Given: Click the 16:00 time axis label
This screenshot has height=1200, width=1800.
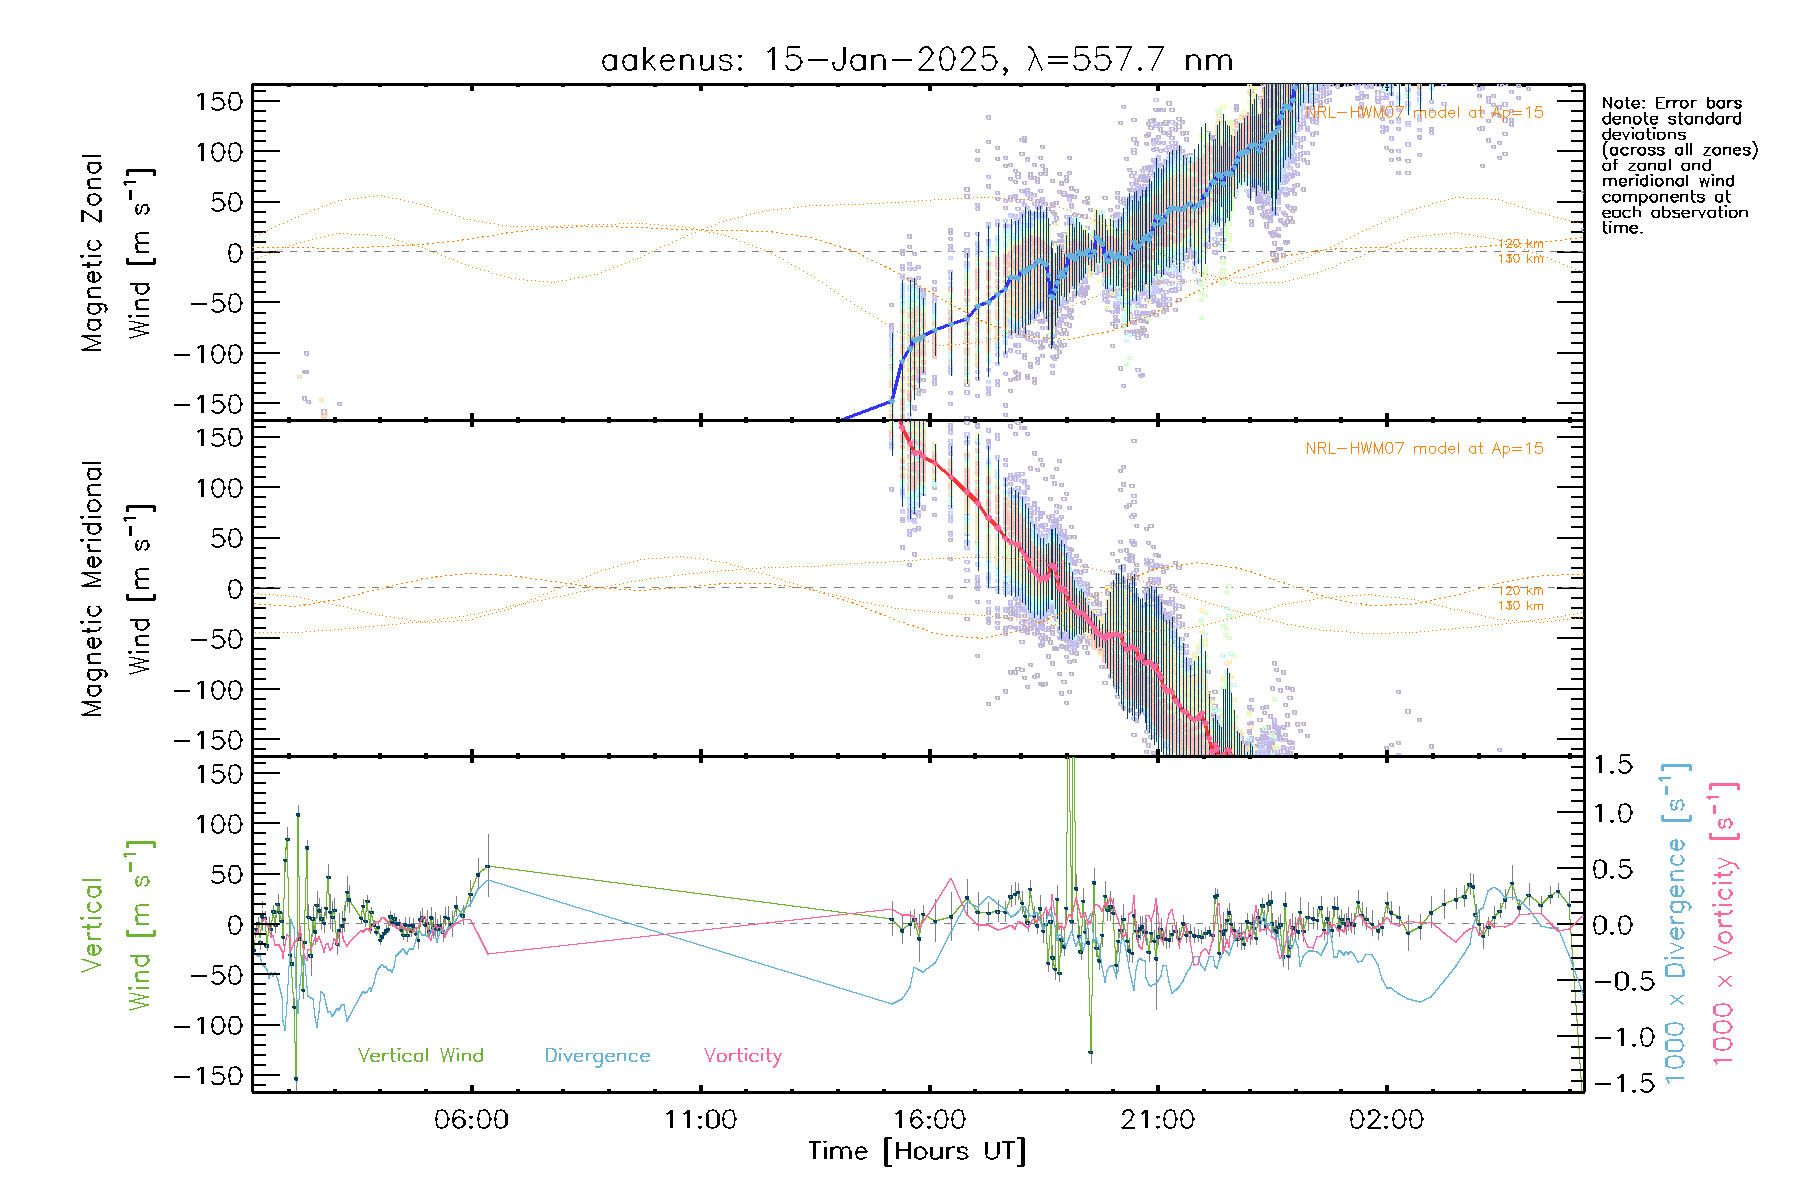Looking at the screenshot, I should tap(929, 1120).
